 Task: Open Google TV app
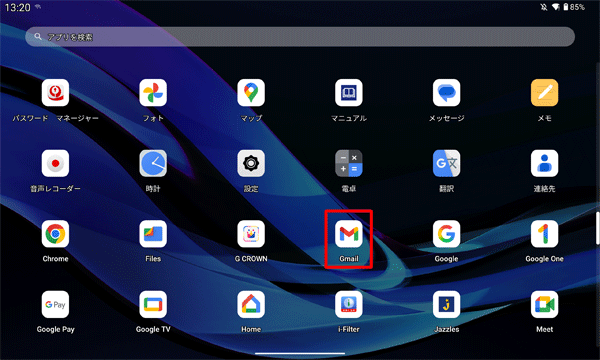point(153,305)
